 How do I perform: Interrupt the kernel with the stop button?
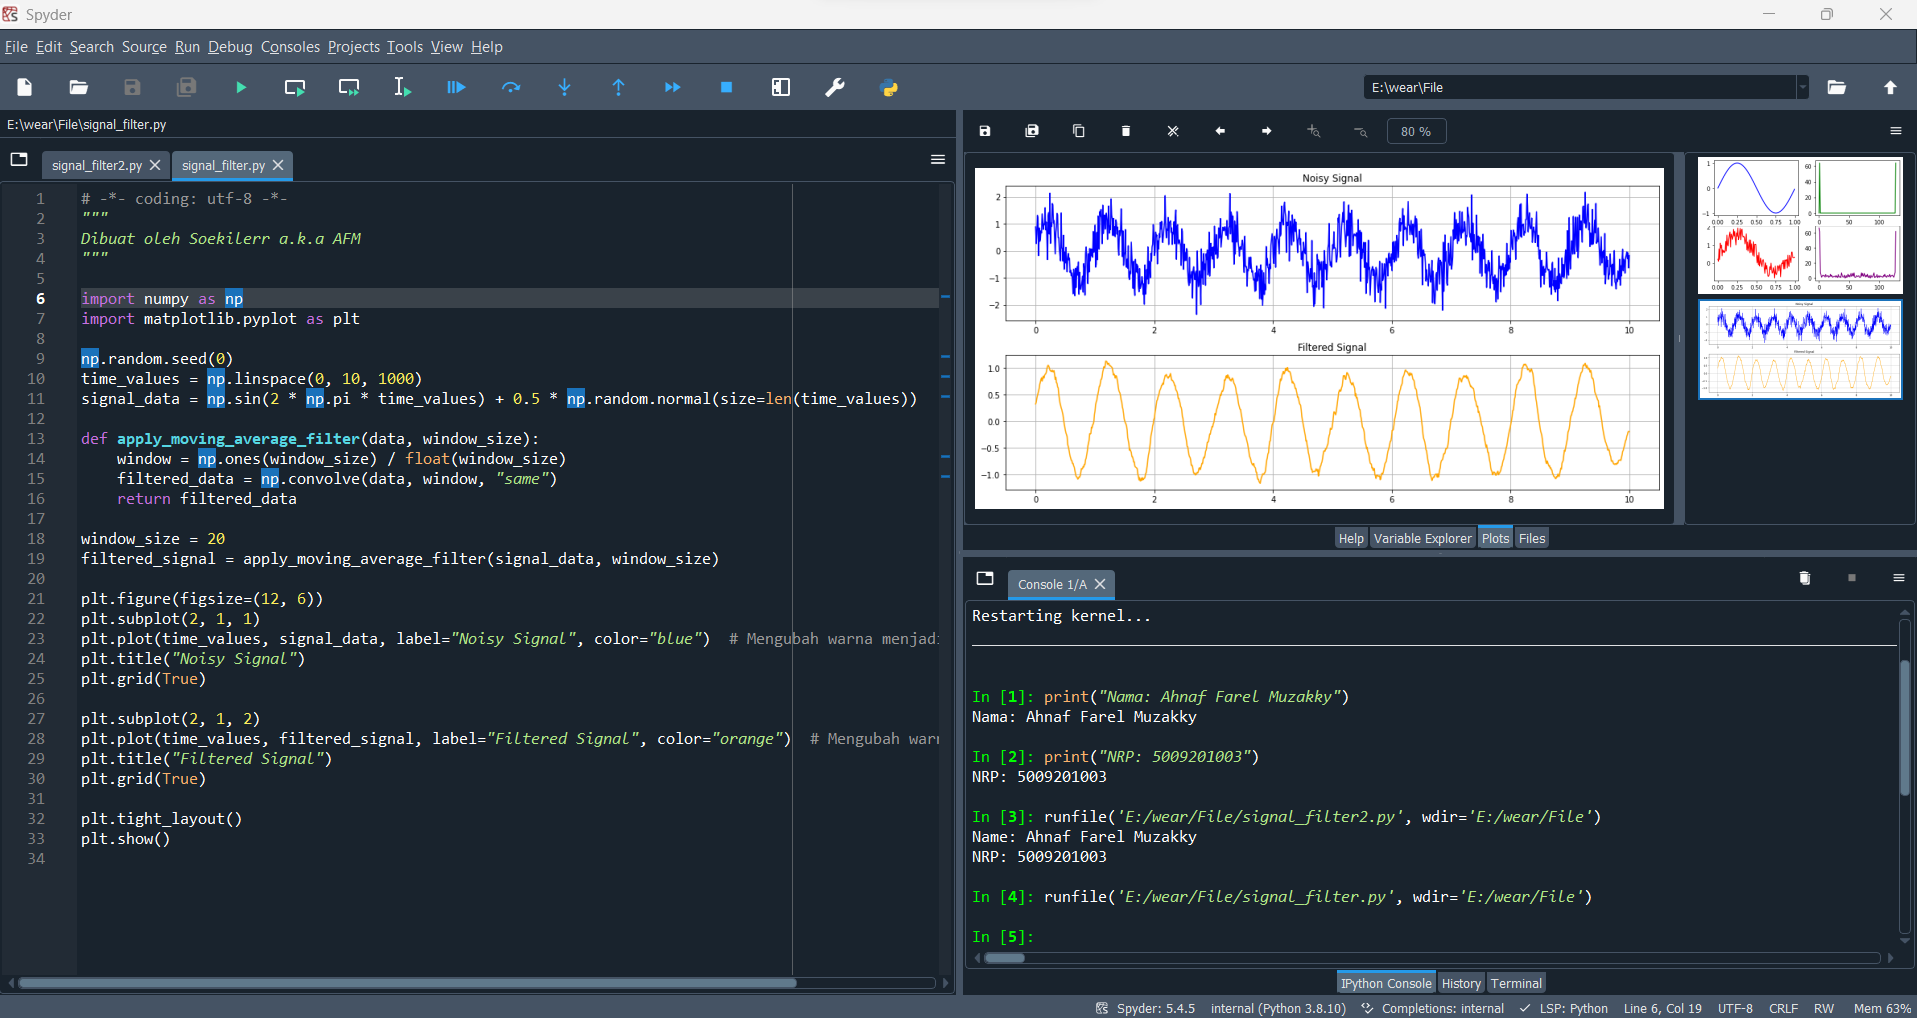(1851, 579)
